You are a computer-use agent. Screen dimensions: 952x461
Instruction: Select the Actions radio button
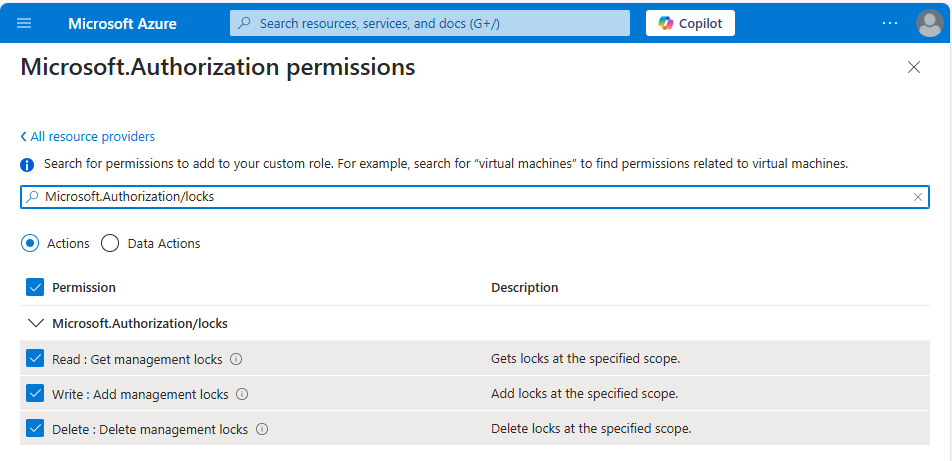click(x=30, y=244)
